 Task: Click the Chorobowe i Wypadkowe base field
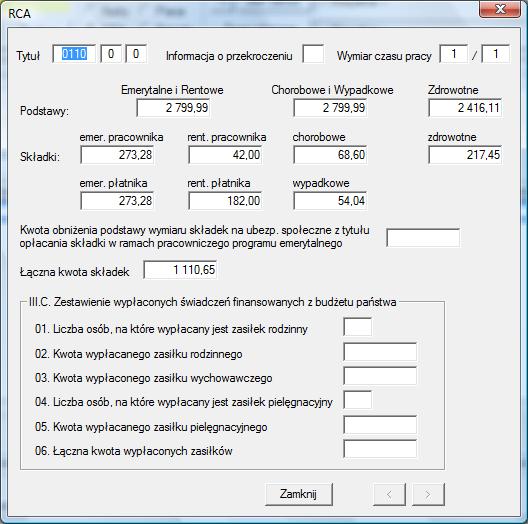click(x=330, y=108)
